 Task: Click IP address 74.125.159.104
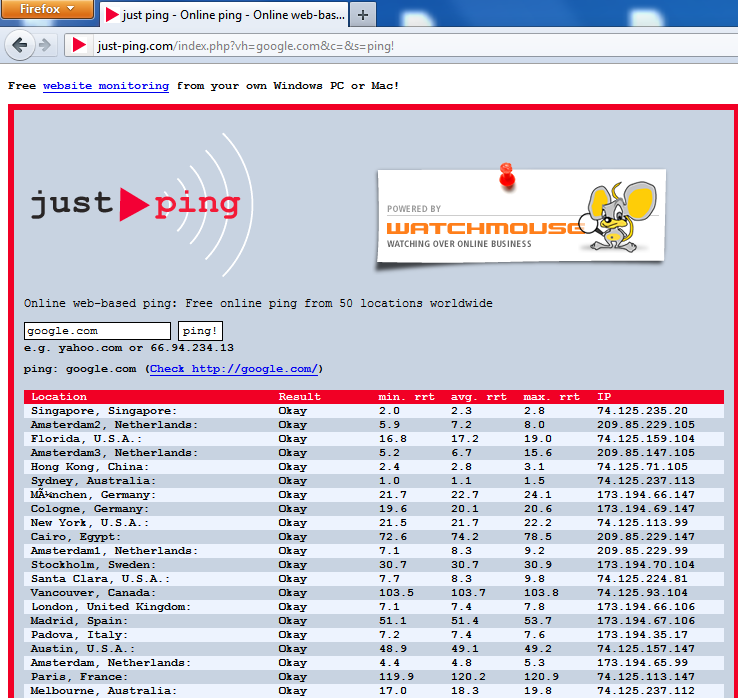(646, 439)
